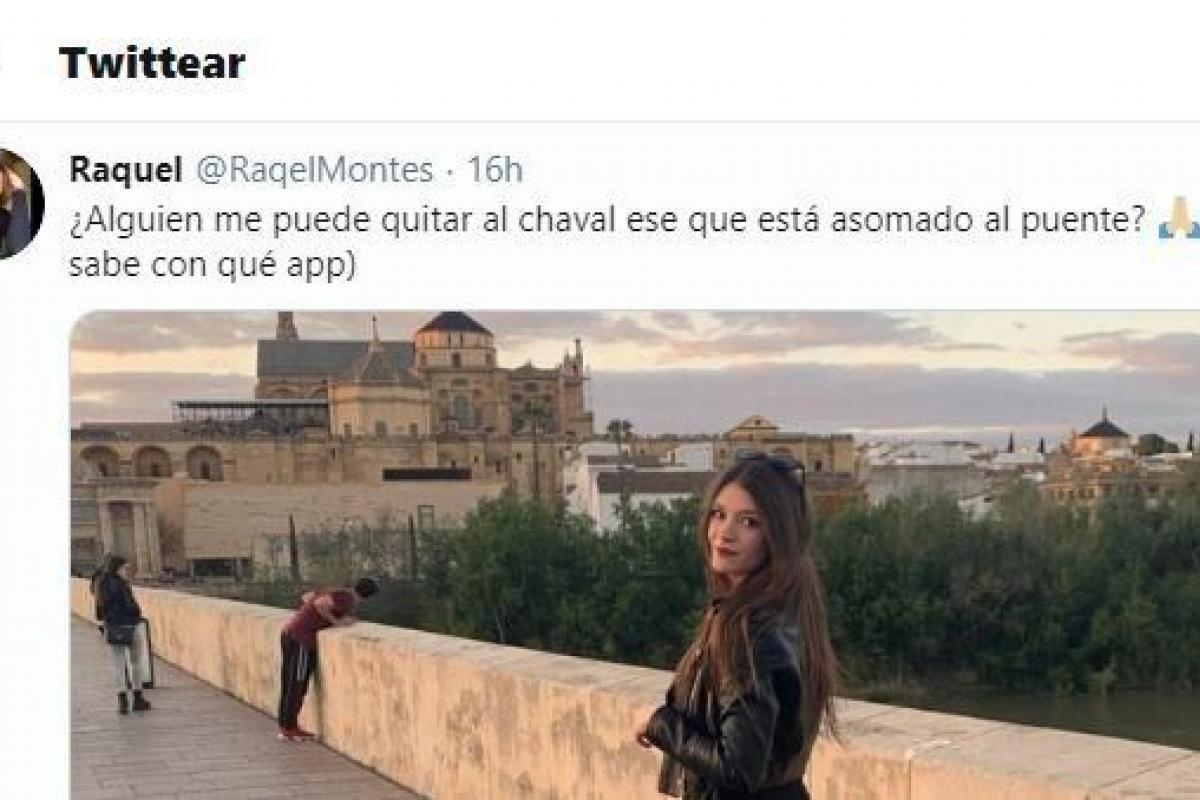Click the 'sabe con qué app)' text line
Image resolution: width=1200 pixels, height=800 pixels.
(212, 267)
